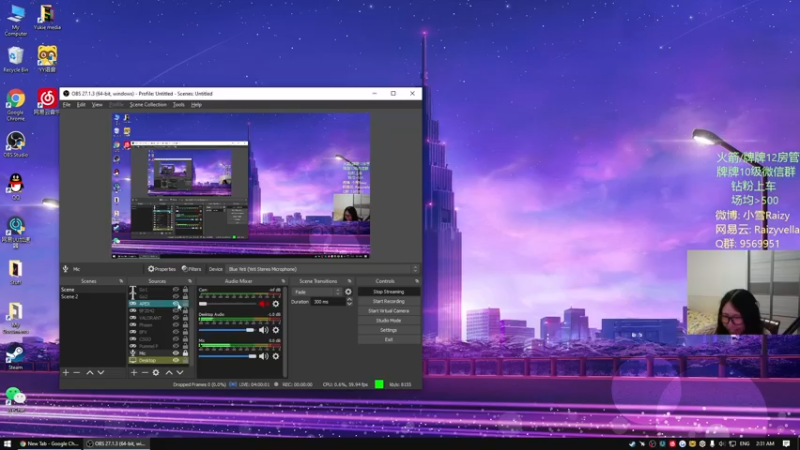
Task: Select the Steam desktop shortcut
Action: coord(15,357)
